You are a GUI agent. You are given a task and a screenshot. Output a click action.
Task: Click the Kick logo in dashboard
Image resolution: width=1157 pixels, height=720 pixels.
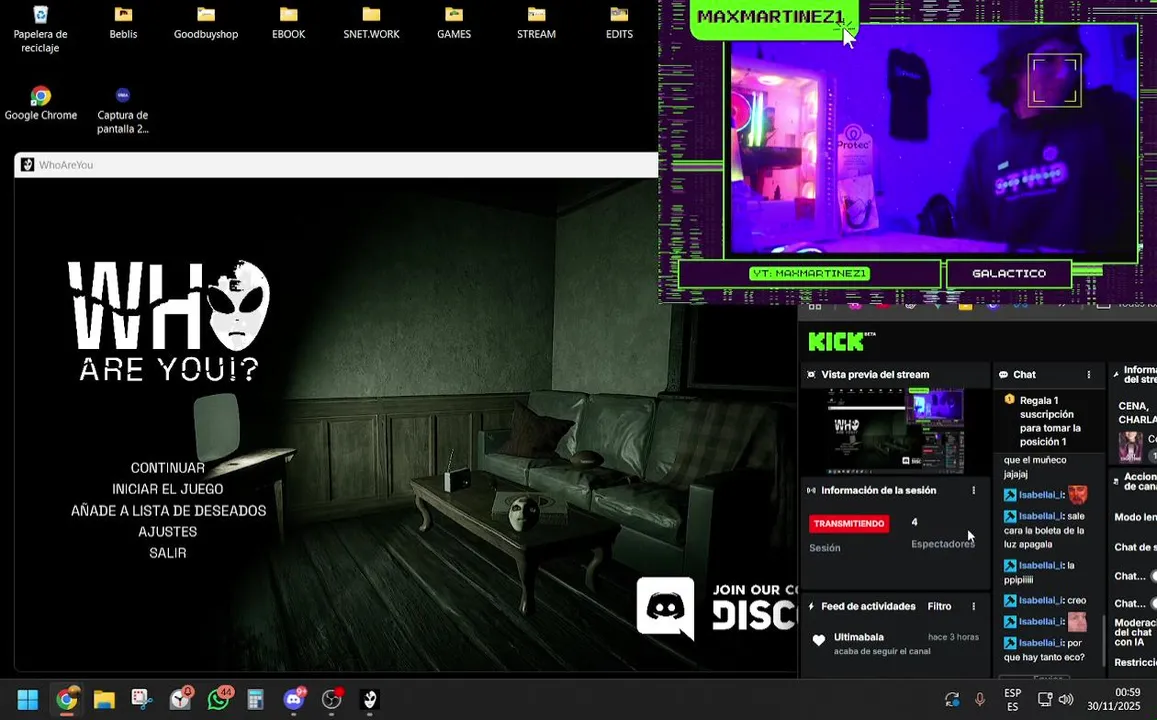tap(840, 341)
